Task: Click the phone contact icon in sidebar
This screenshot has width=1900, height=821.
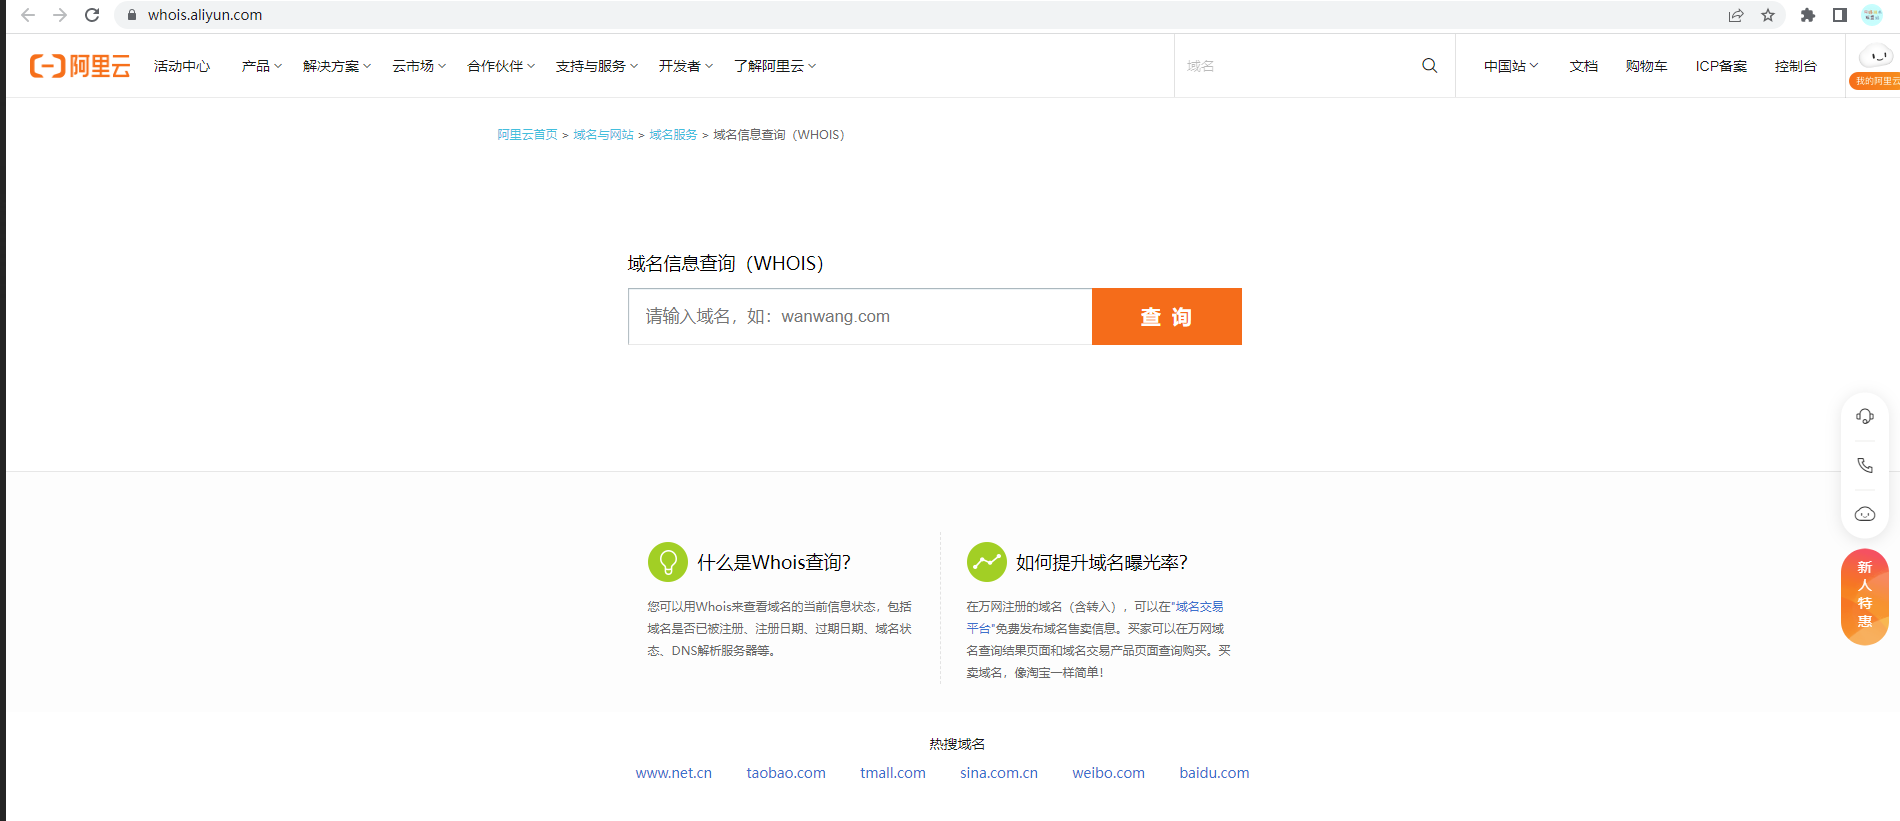Action: pos(1865,465)
